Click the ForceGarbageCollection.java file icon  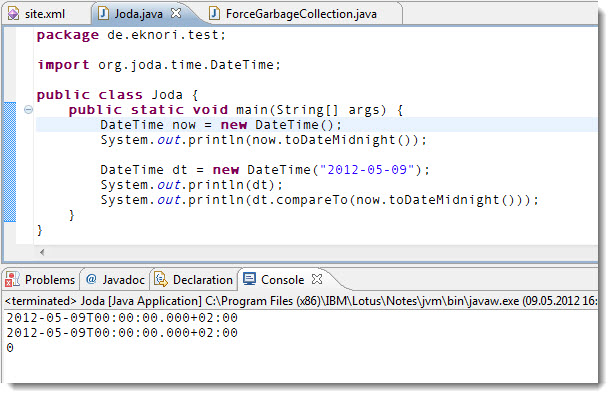click(214, 14)
